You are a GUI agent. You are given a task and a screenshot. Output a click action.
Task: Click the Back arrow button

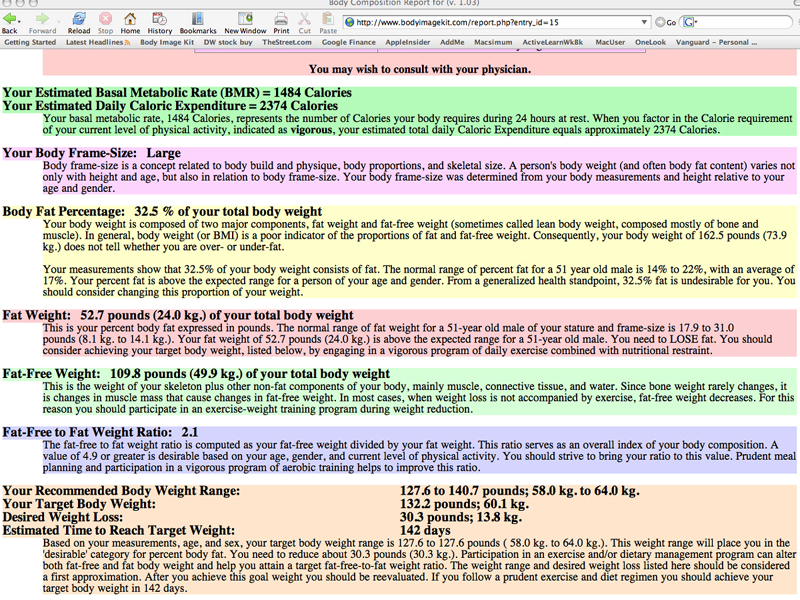pyautogui.click(x=10, y=19)
